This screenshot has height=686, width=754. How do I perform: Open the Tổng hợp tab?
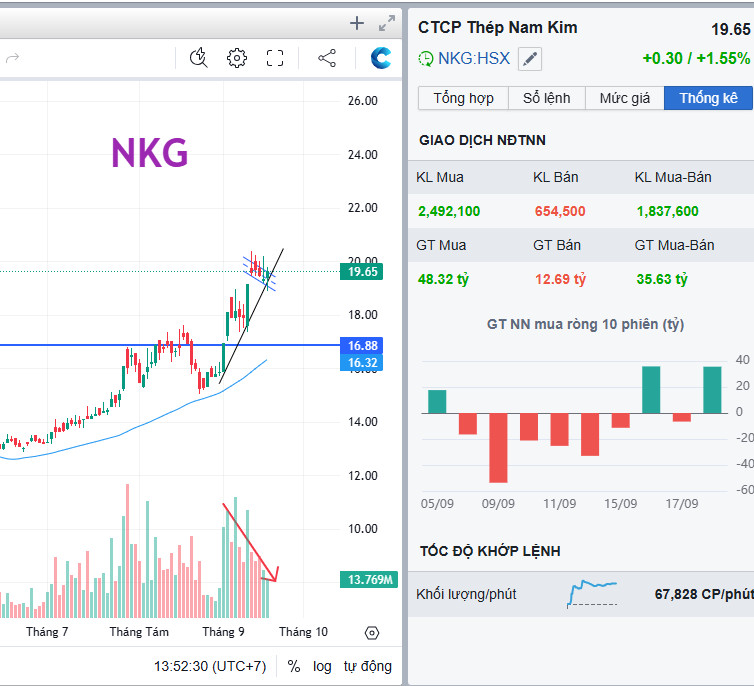coord(464,98)
